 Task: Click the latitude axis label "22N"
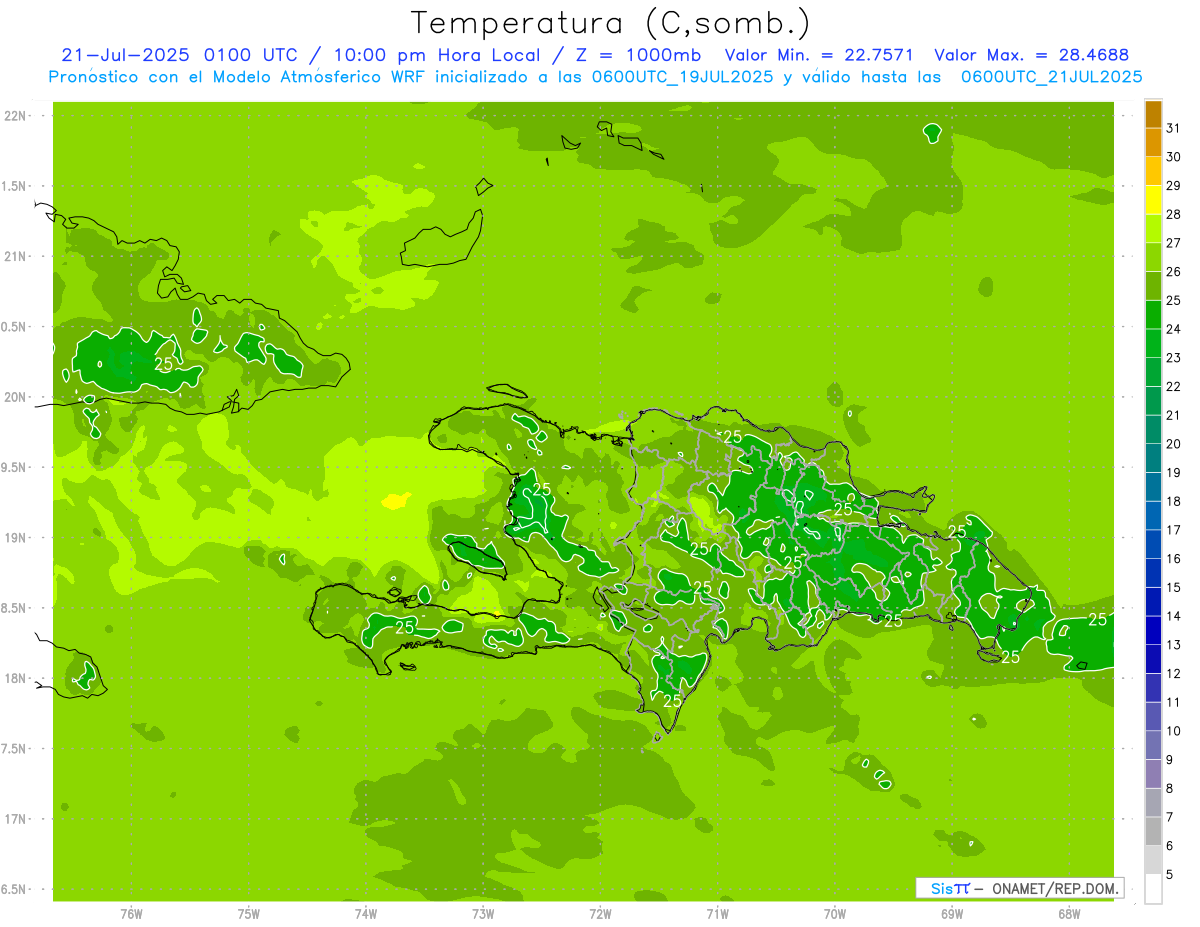coord(16,116)
